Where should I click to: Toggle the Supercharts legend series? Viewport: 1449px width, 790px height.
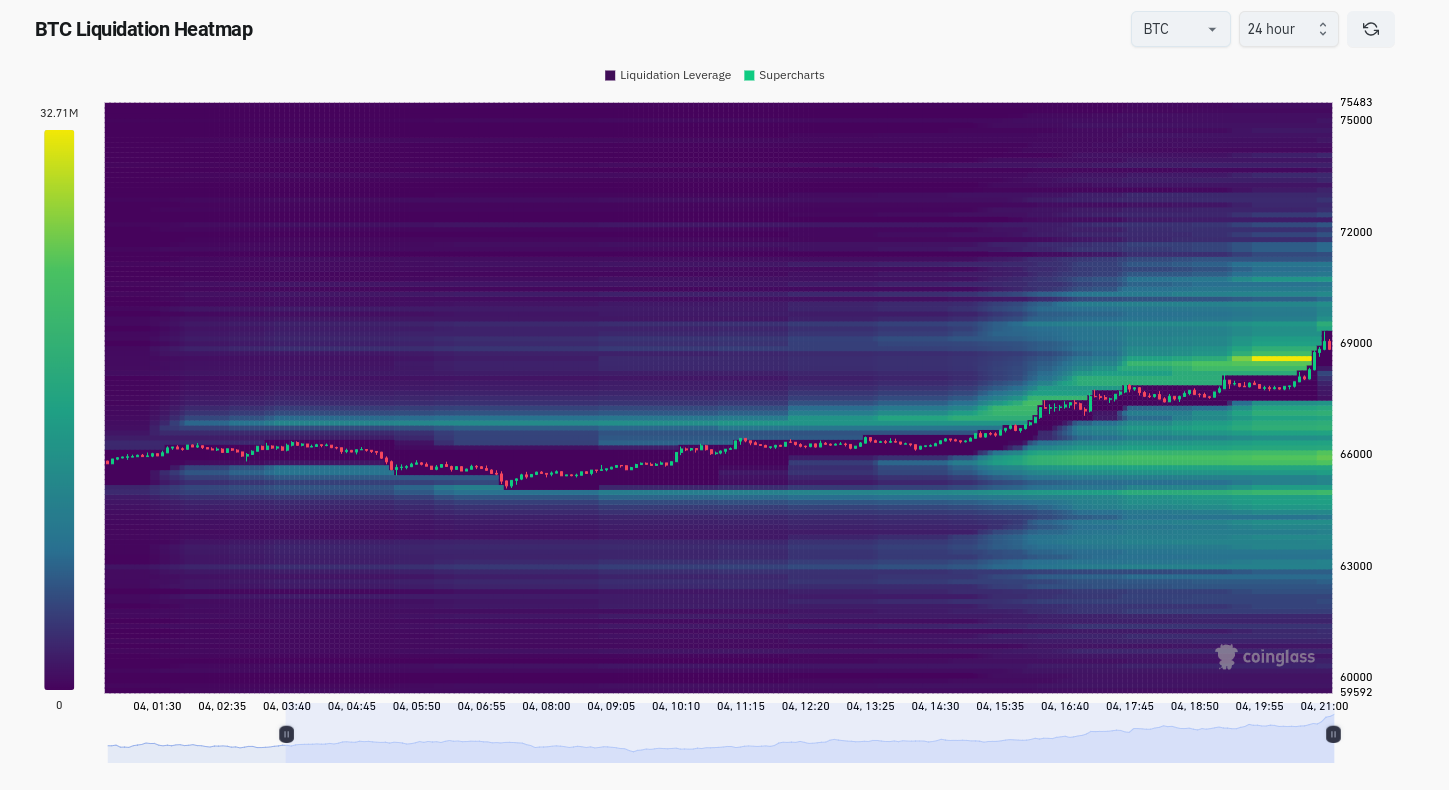click(x=784, y=75)
